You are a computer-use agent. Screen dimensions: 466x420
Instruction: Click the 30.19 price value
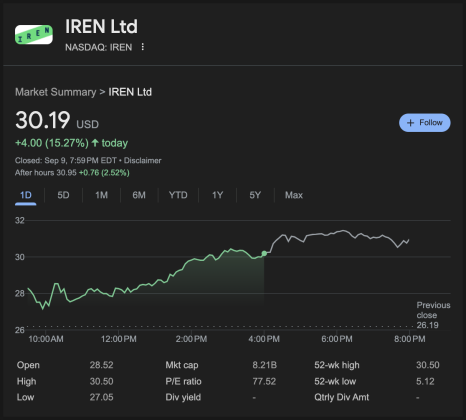[43, 120]
